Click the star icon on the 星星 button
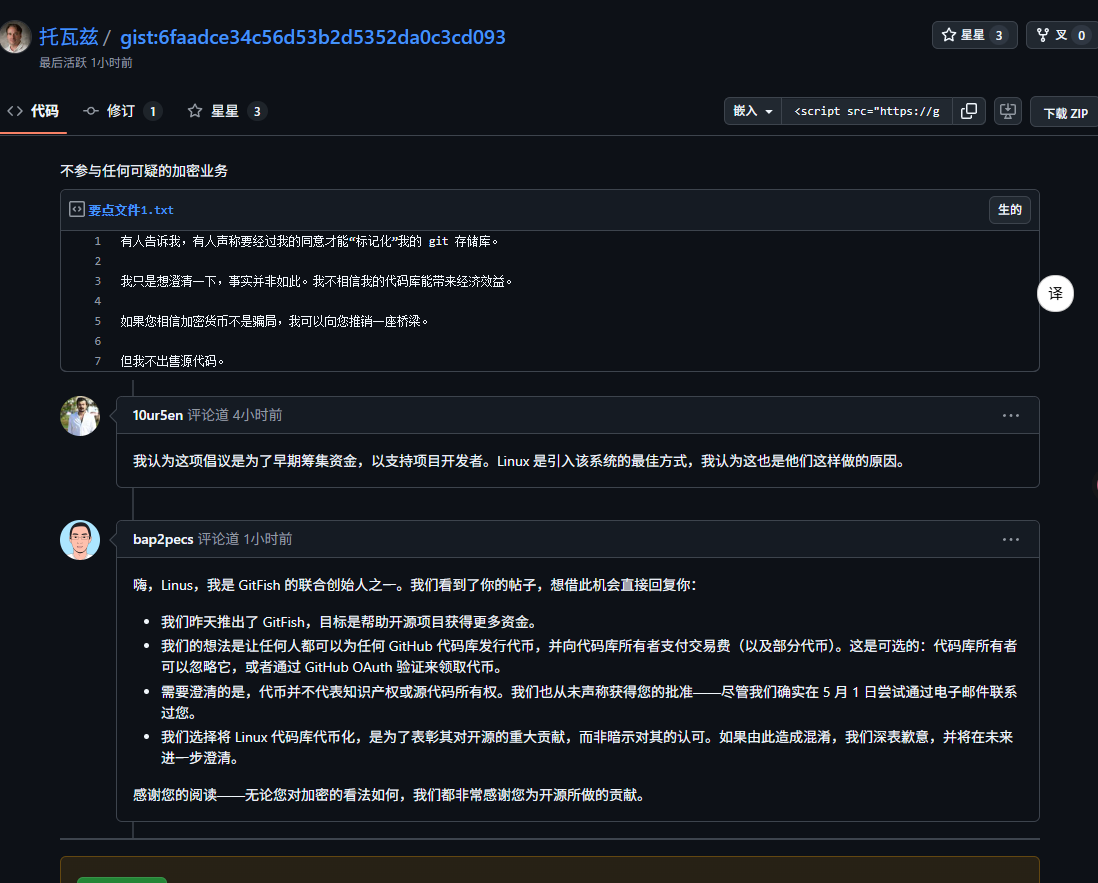Image resolution: width=1098 pixels, height=883 pixels. coord(948,35)
